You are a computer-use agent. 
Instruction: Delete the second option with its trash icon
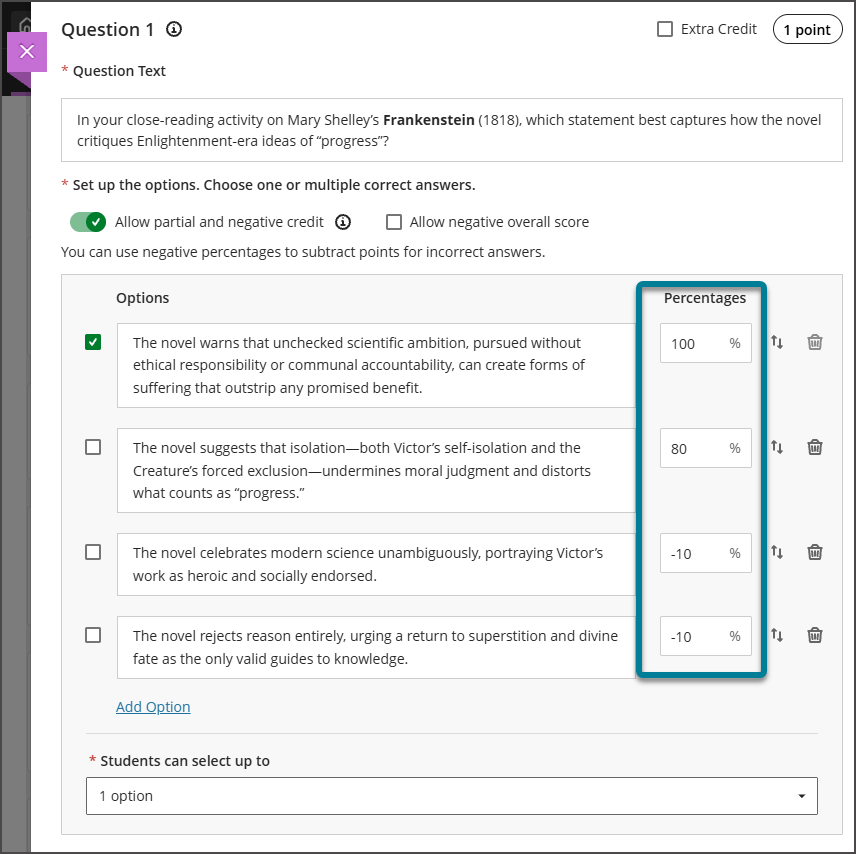pyautogui.click(x=815, y=447)
